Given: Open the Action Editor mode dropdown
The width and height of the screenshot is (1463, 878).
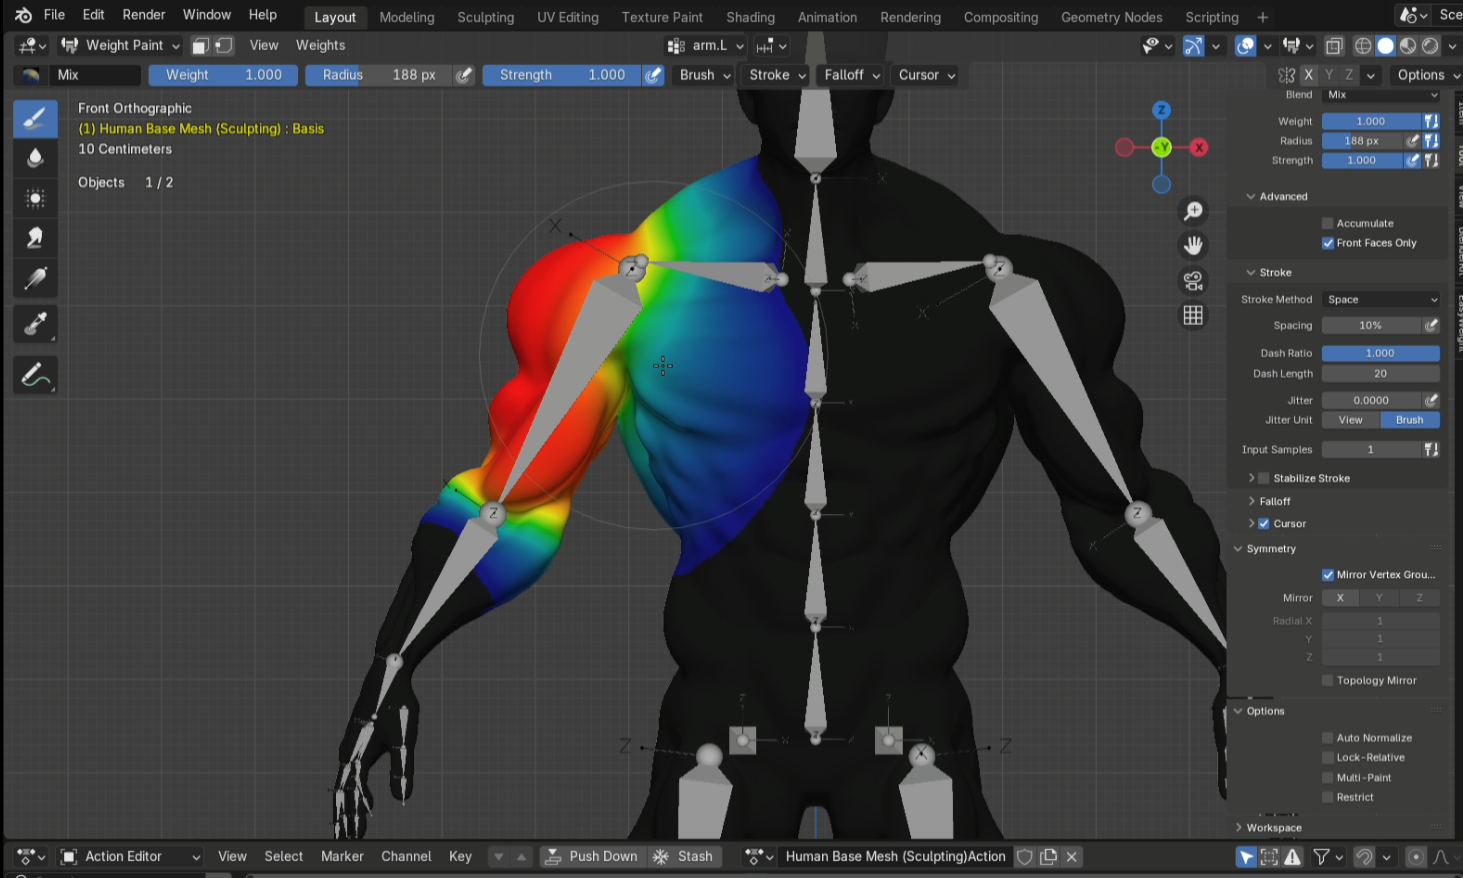Looking at the screenshot, I should pos(131,857).
